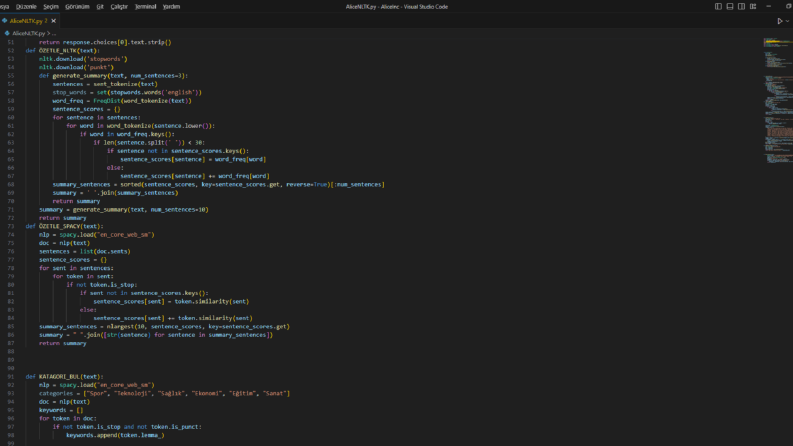The image size is (793, 446).
Task: Click "nltk.download('stopwords')" code line
Action: pos(83,59)
